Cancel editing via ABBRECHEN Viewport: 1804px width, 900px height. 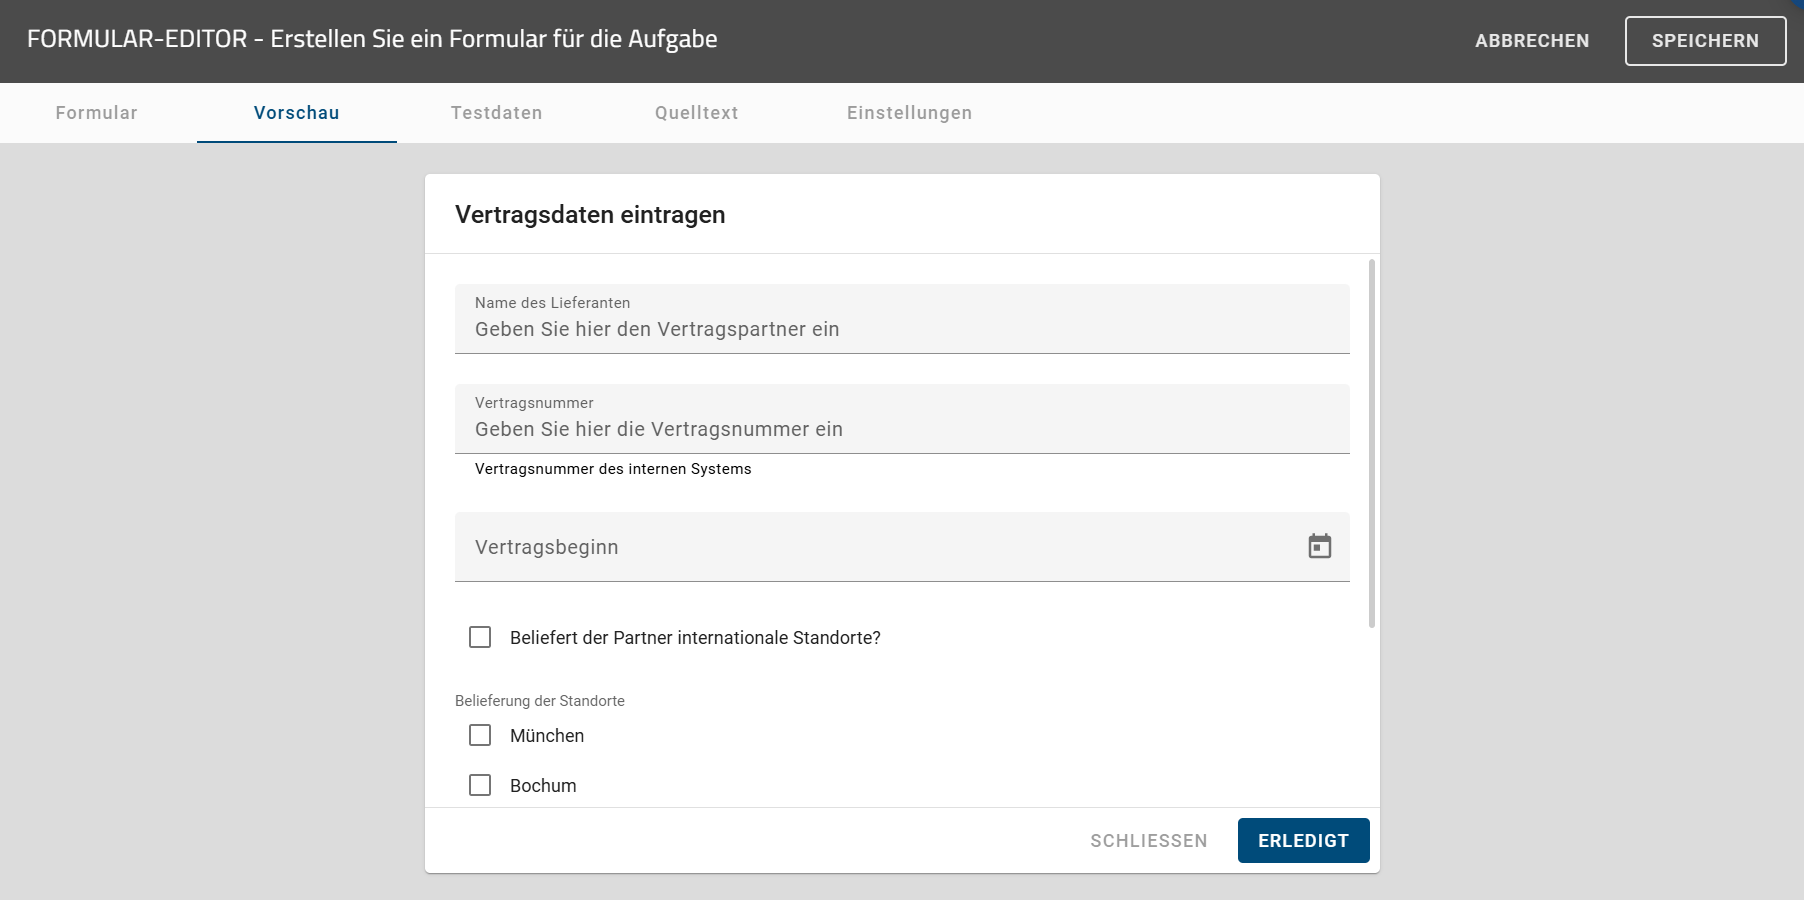pyautogui.click(x=1531, y=41)
